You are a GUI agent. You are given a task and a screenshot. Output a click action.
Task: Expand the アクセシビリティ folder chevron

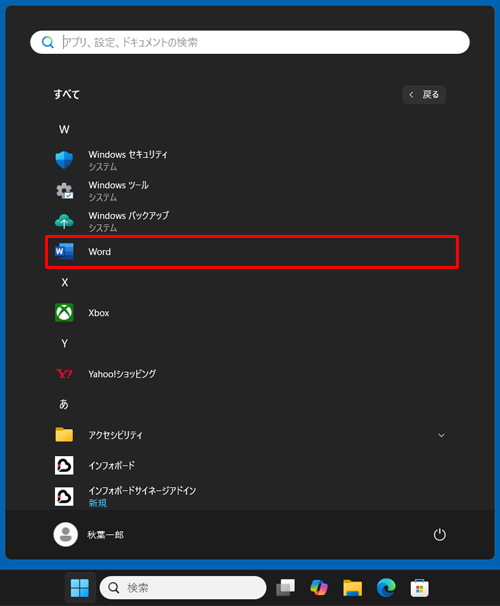(x=441, y=435)
